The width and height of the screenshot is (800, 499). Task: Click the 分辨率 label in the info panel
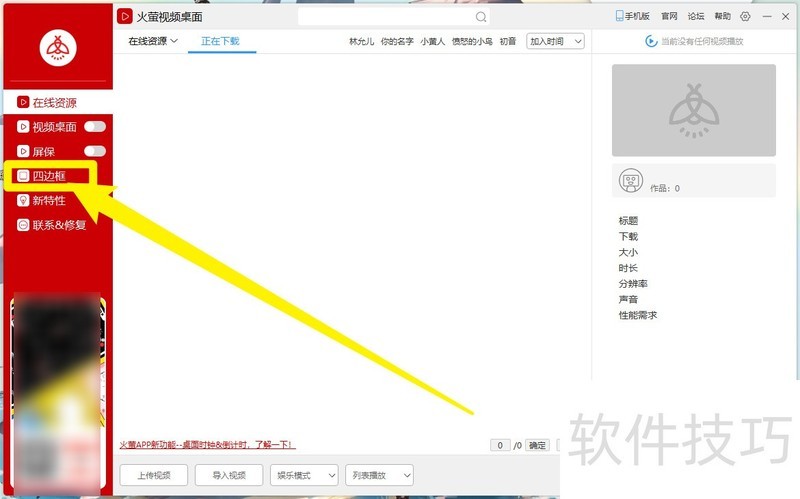pos(633,284)
